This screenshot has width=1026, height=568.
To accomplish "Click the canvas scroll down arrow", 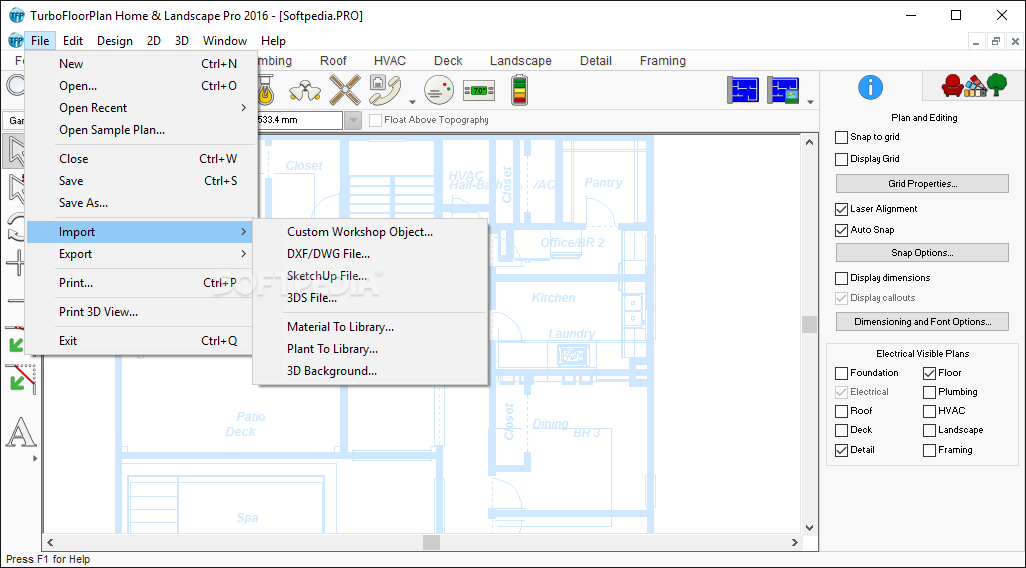I will point(809,527).
